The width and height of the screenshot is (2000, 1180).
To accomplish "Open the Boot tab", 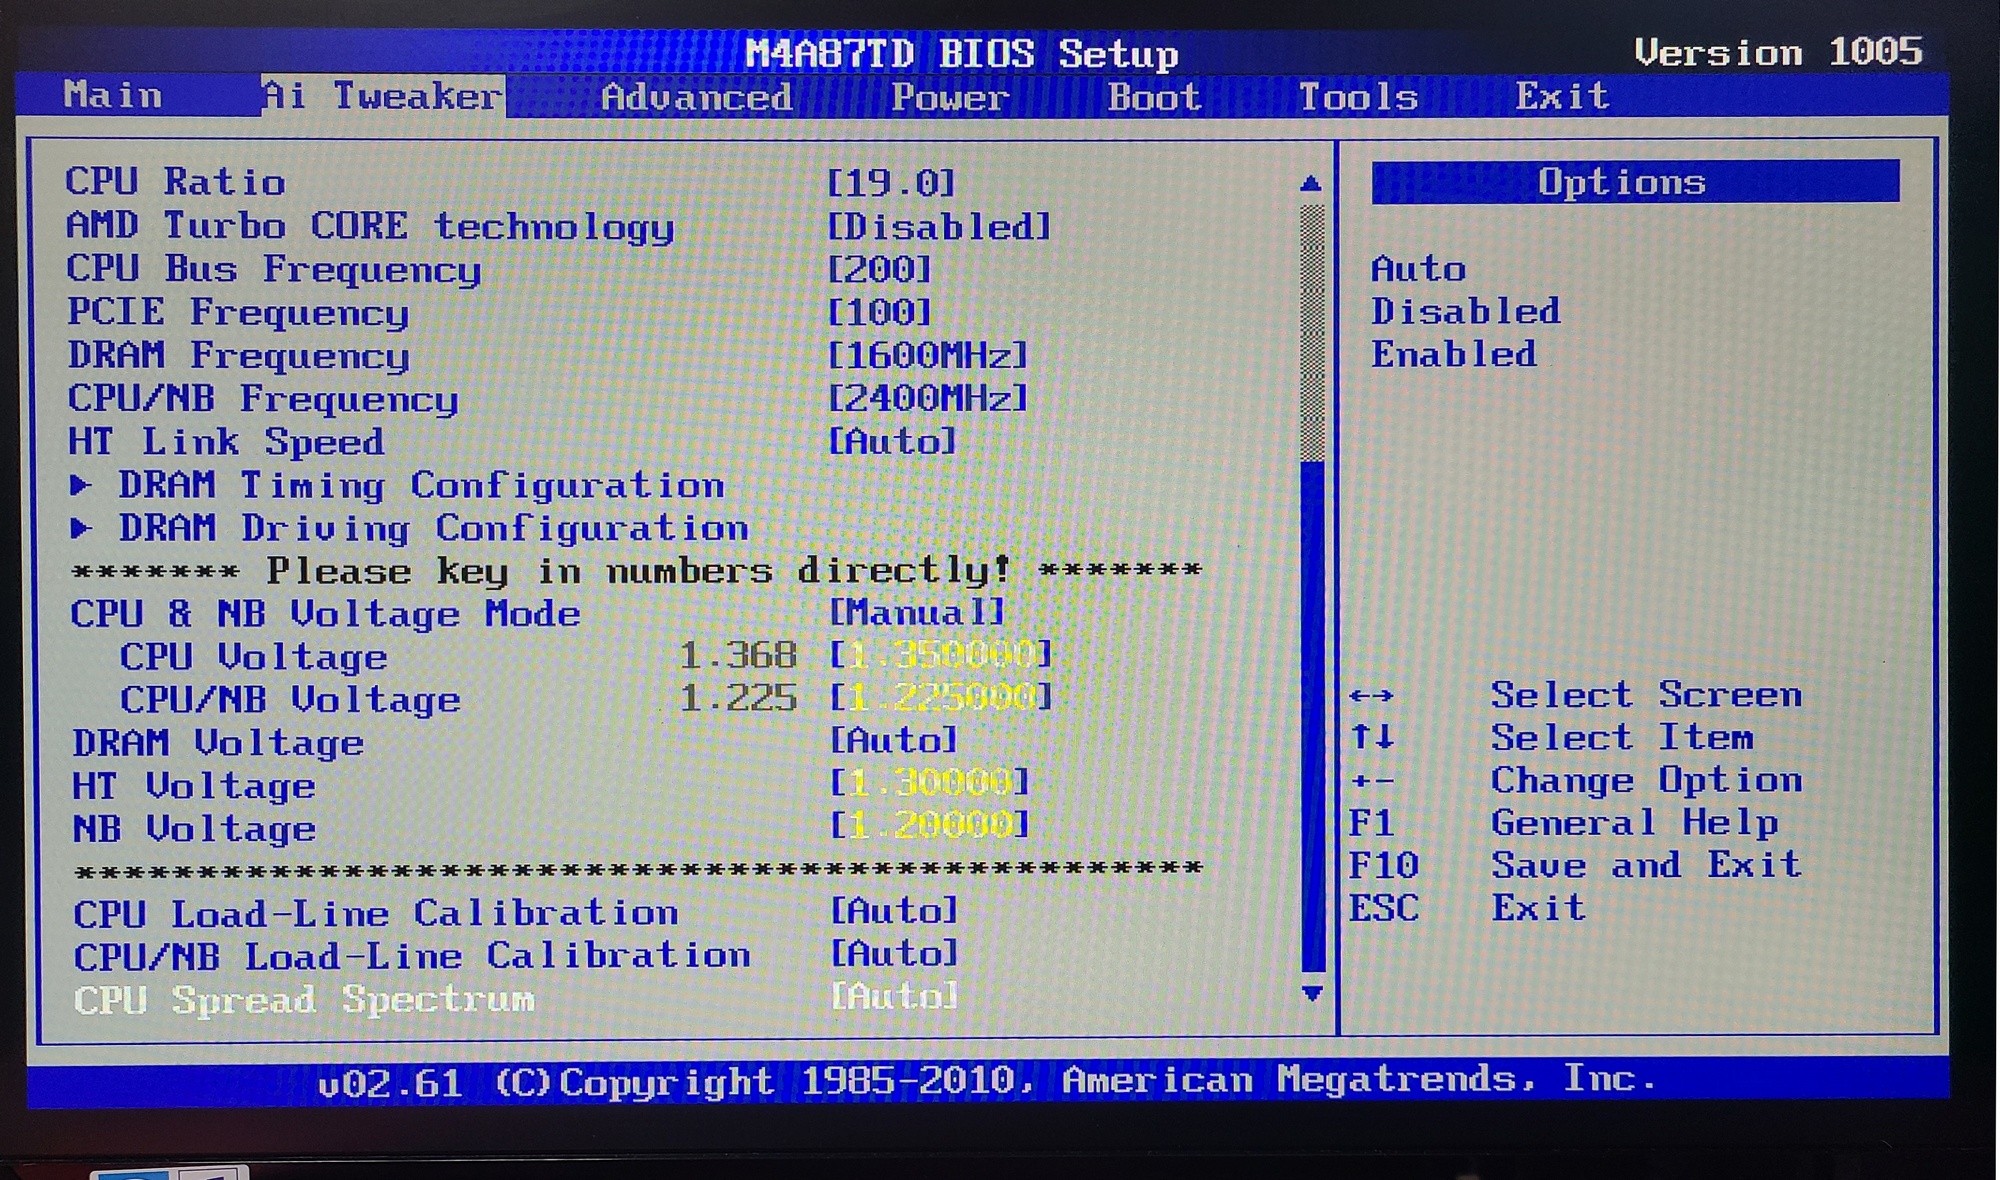I will pyautogui.click(x=1154, y=97).
